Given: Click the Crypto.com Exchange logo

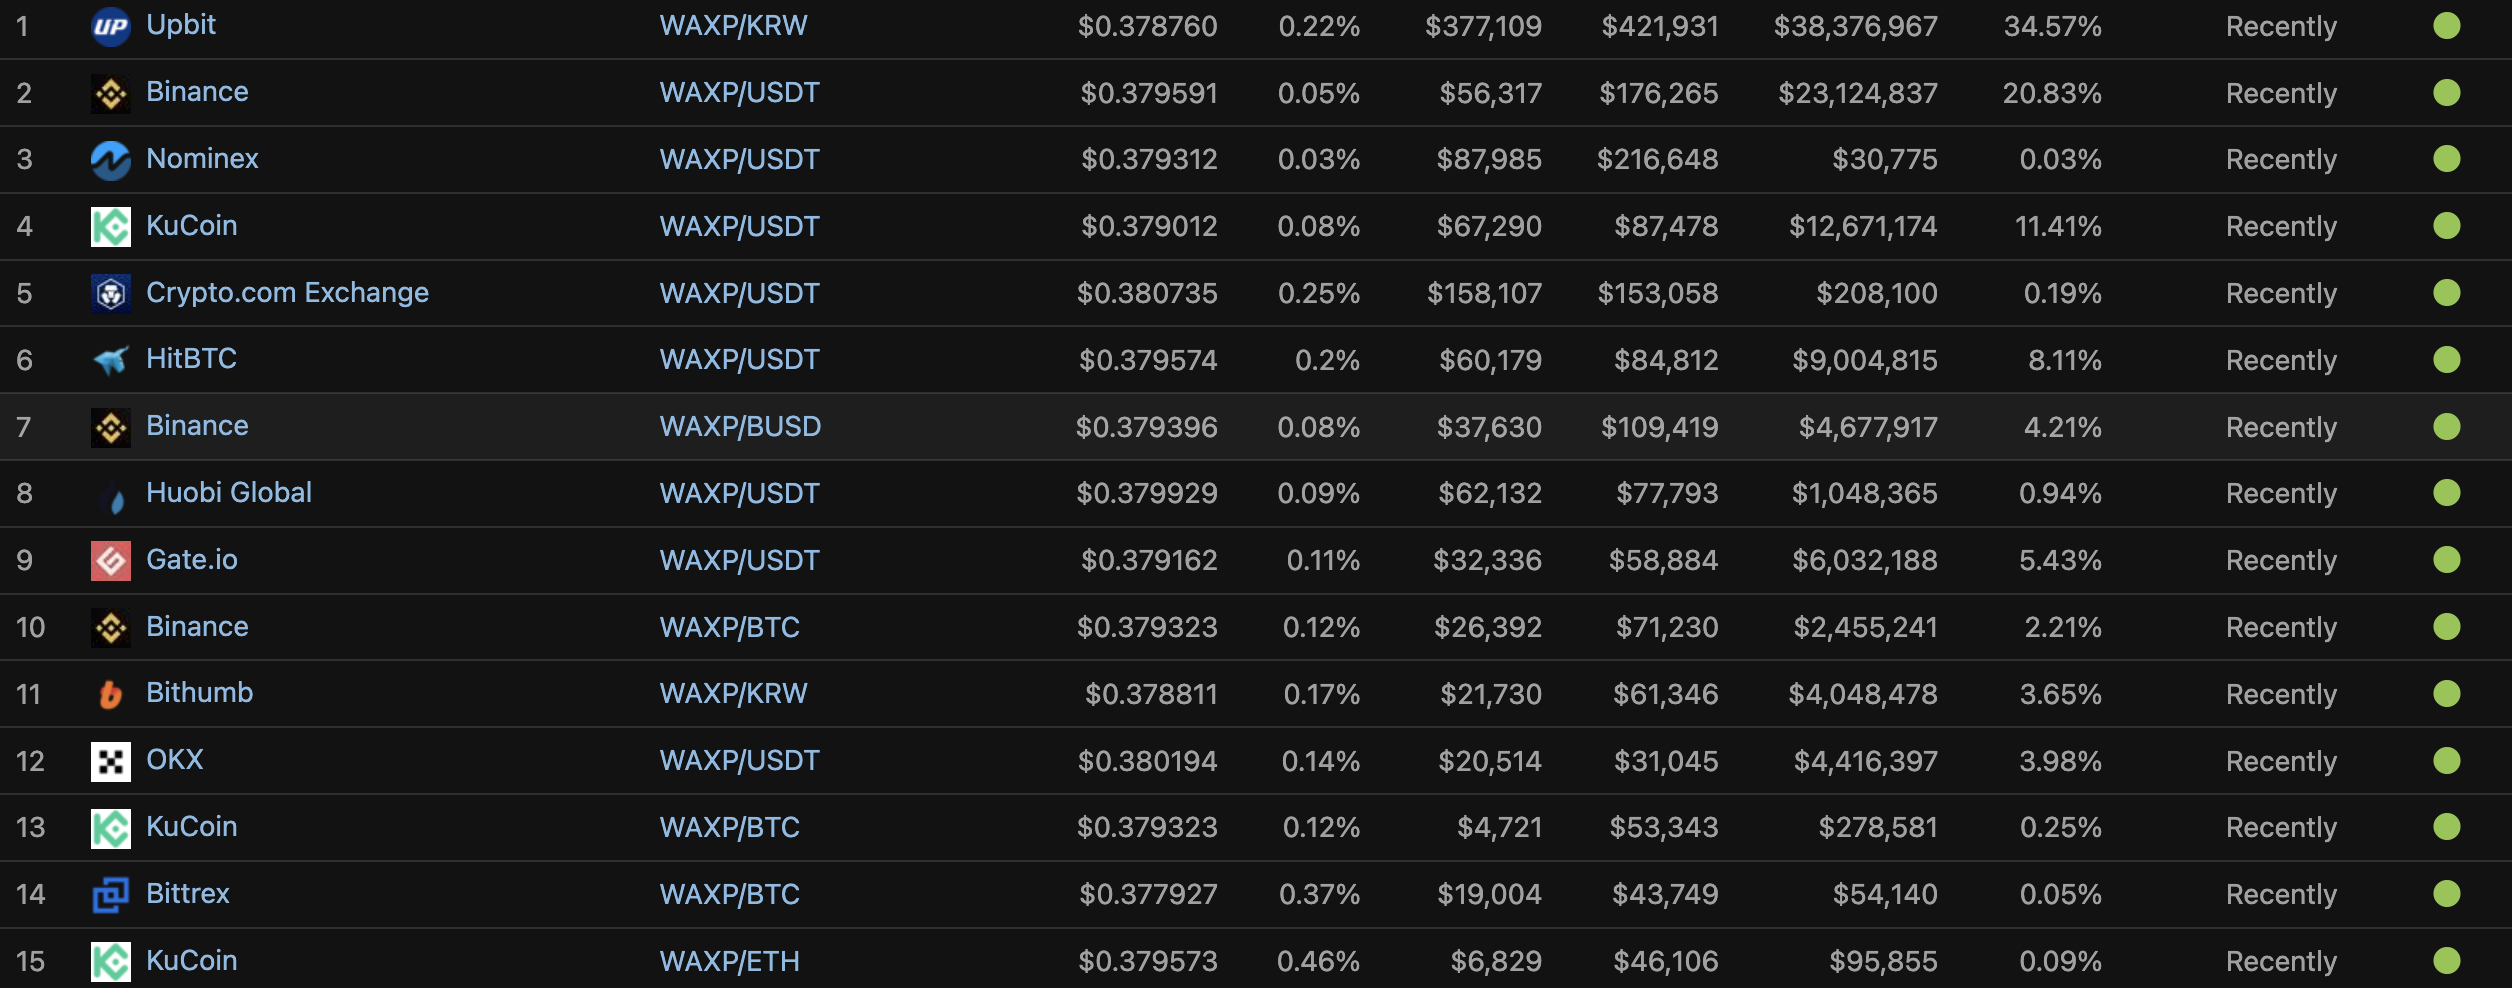Looking at the screenshot, I should (x=111, y=294).
